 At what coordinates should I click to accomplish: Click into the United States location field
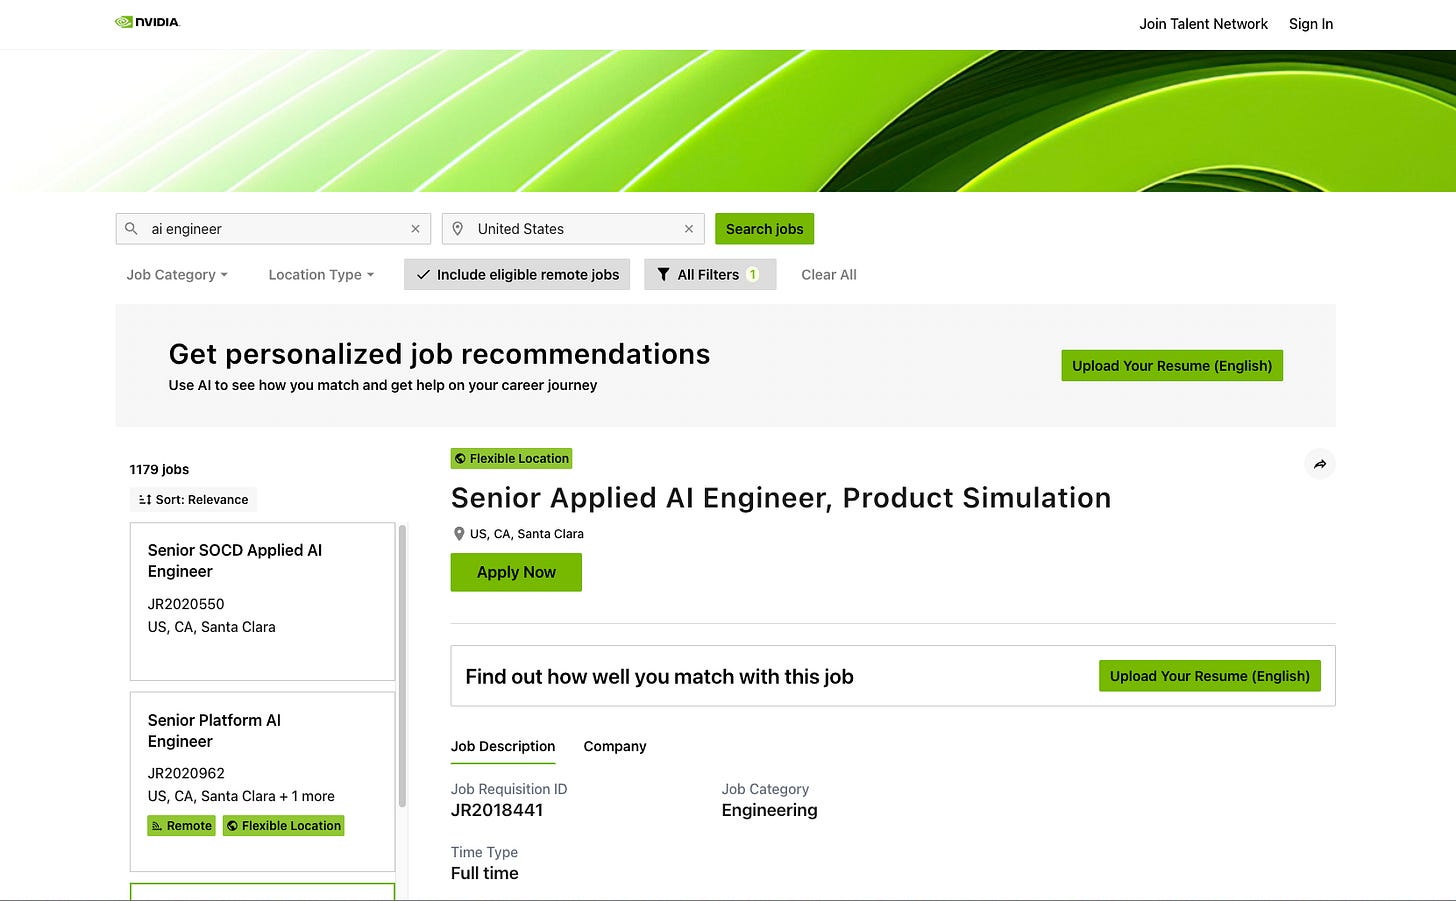(x=573, y=229)
